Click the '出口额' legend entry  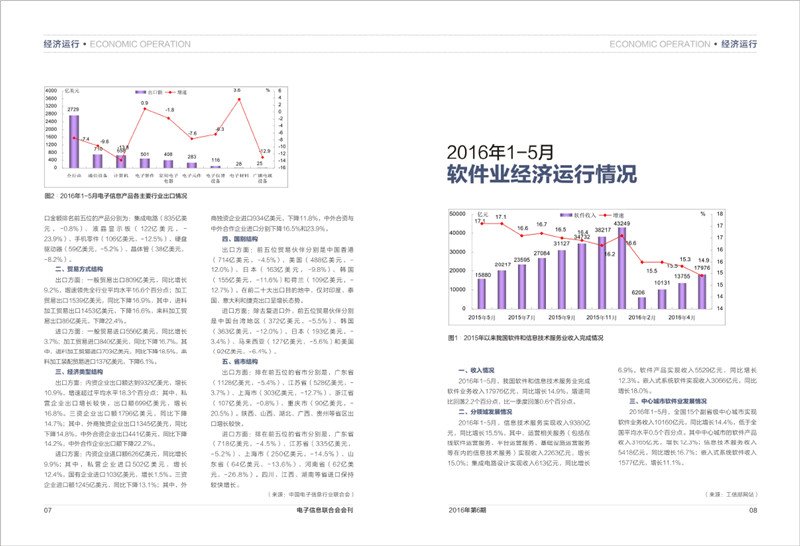click(148, 92)
